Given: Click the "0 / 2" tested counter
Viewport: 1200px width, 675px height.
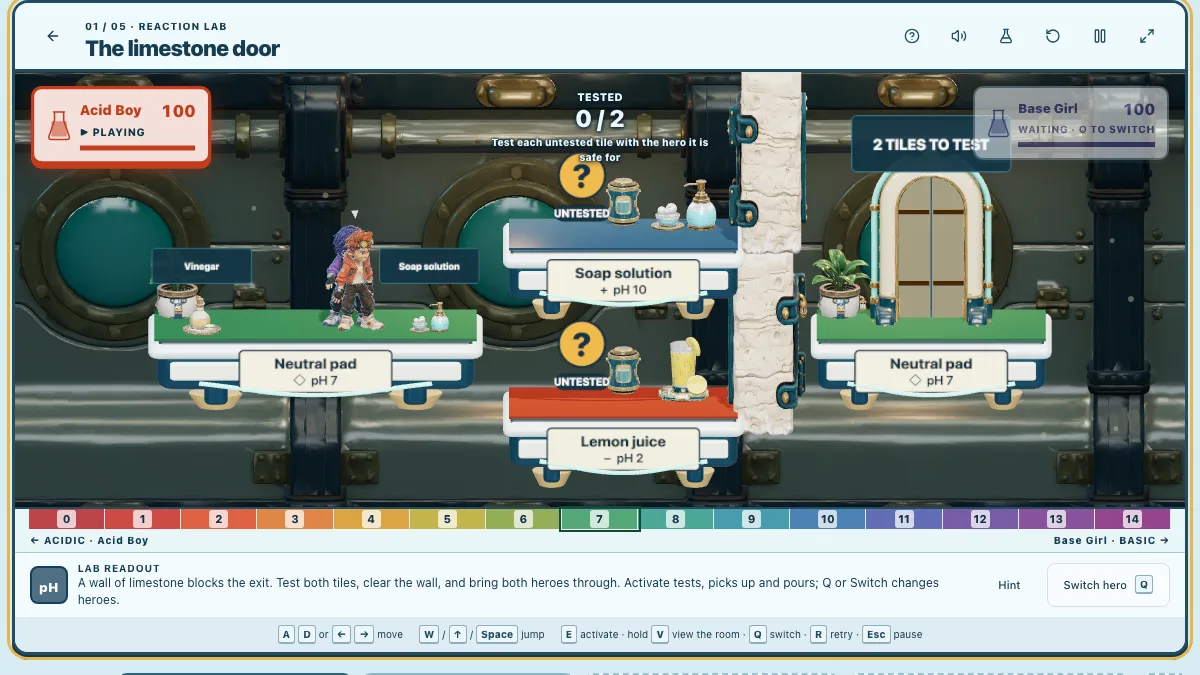Looking at the screenshot, I should click(x=600, y=119).
